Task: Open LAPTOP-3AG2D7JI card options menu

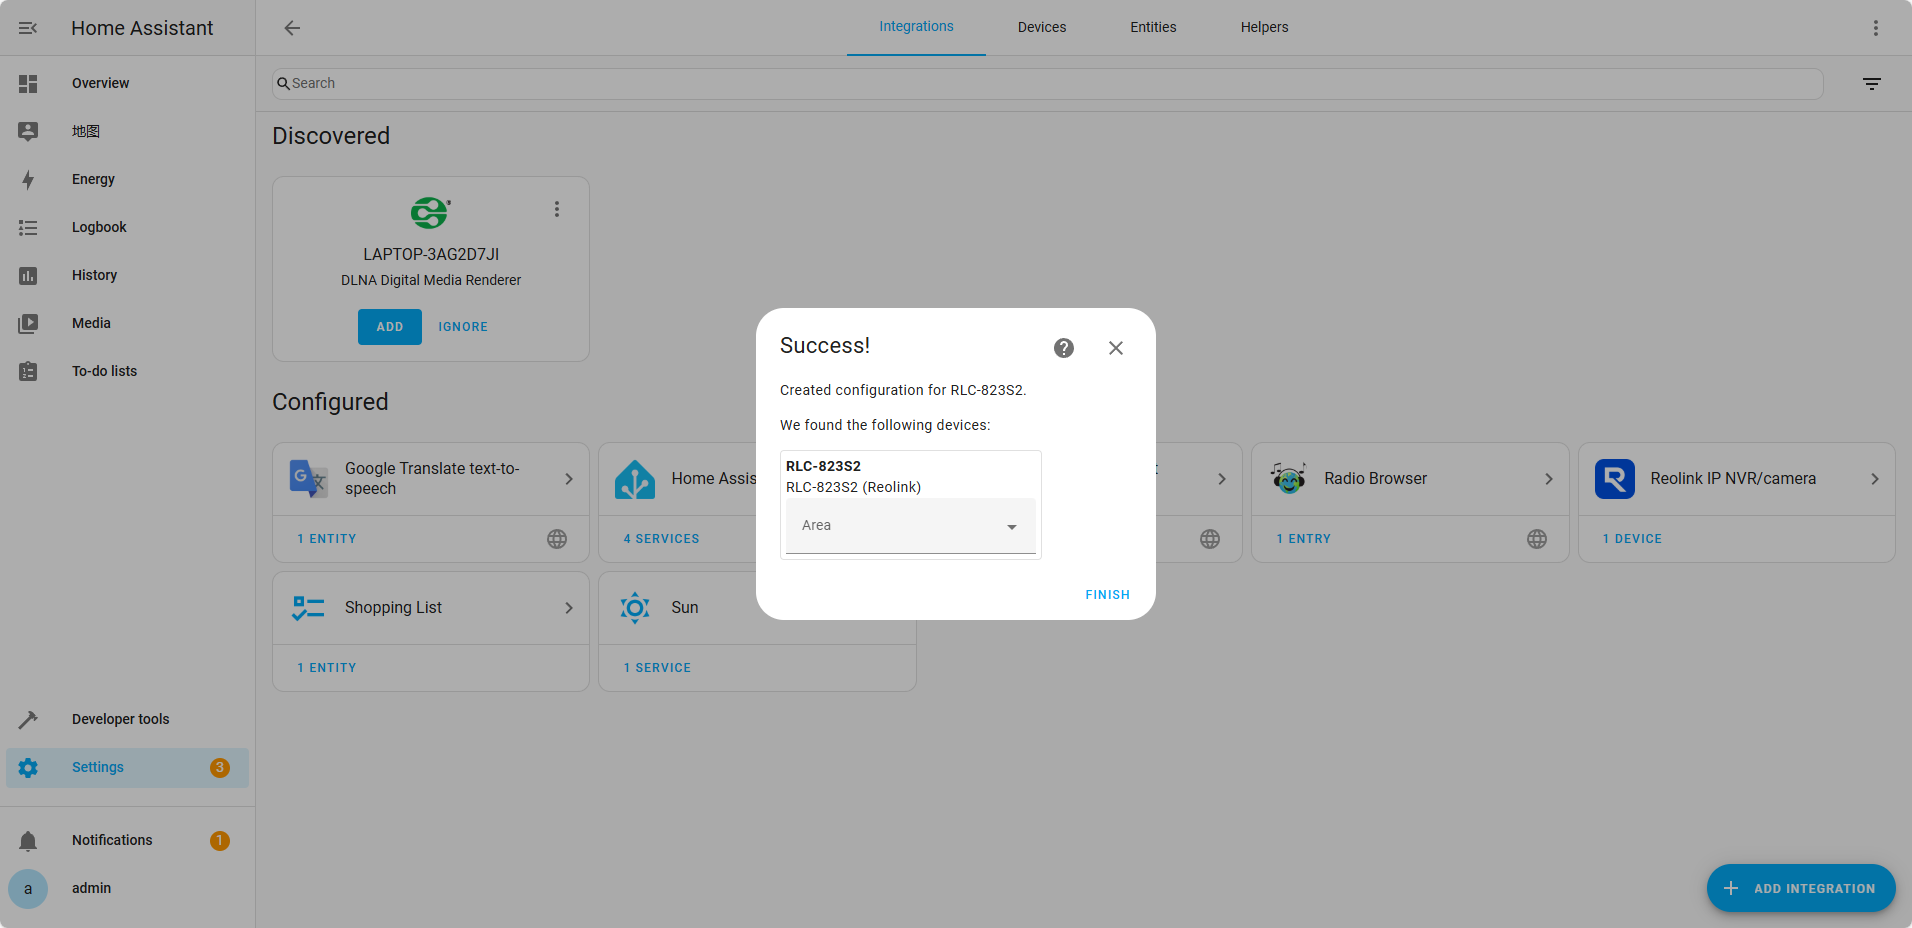Action: (557, 209)
